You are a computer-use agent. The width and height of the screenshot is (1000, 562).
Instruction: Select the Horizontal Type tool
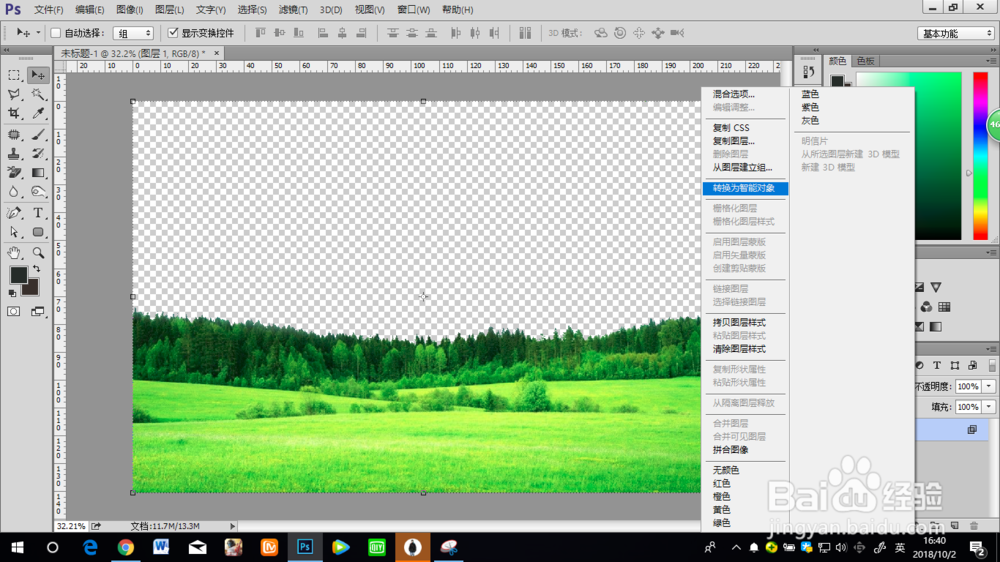pos(38,213)
